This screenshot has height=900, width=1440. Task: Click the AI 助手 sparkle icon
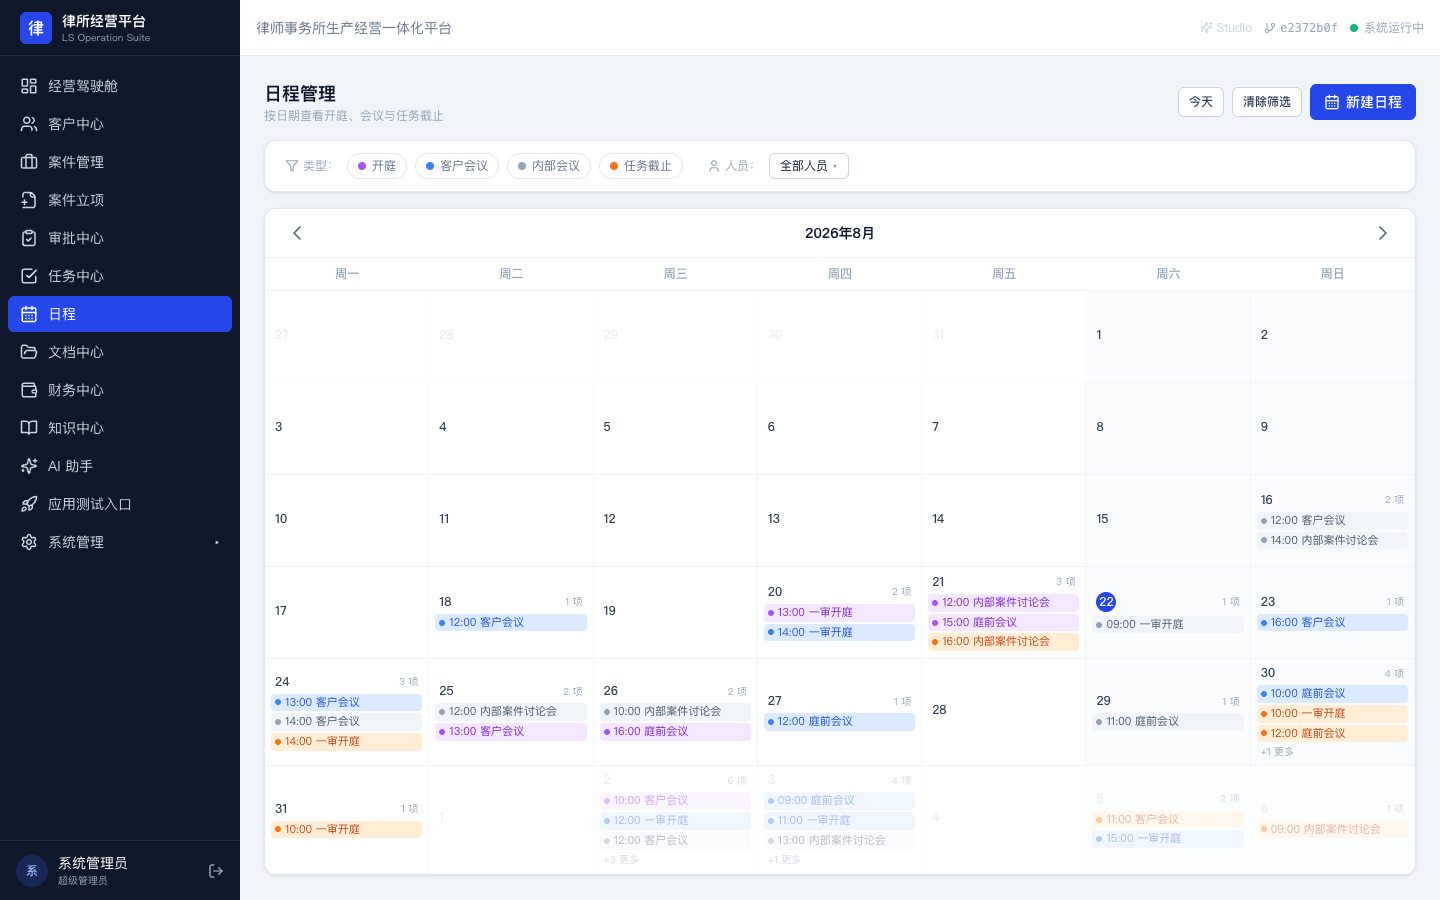[x=29, y=466]
